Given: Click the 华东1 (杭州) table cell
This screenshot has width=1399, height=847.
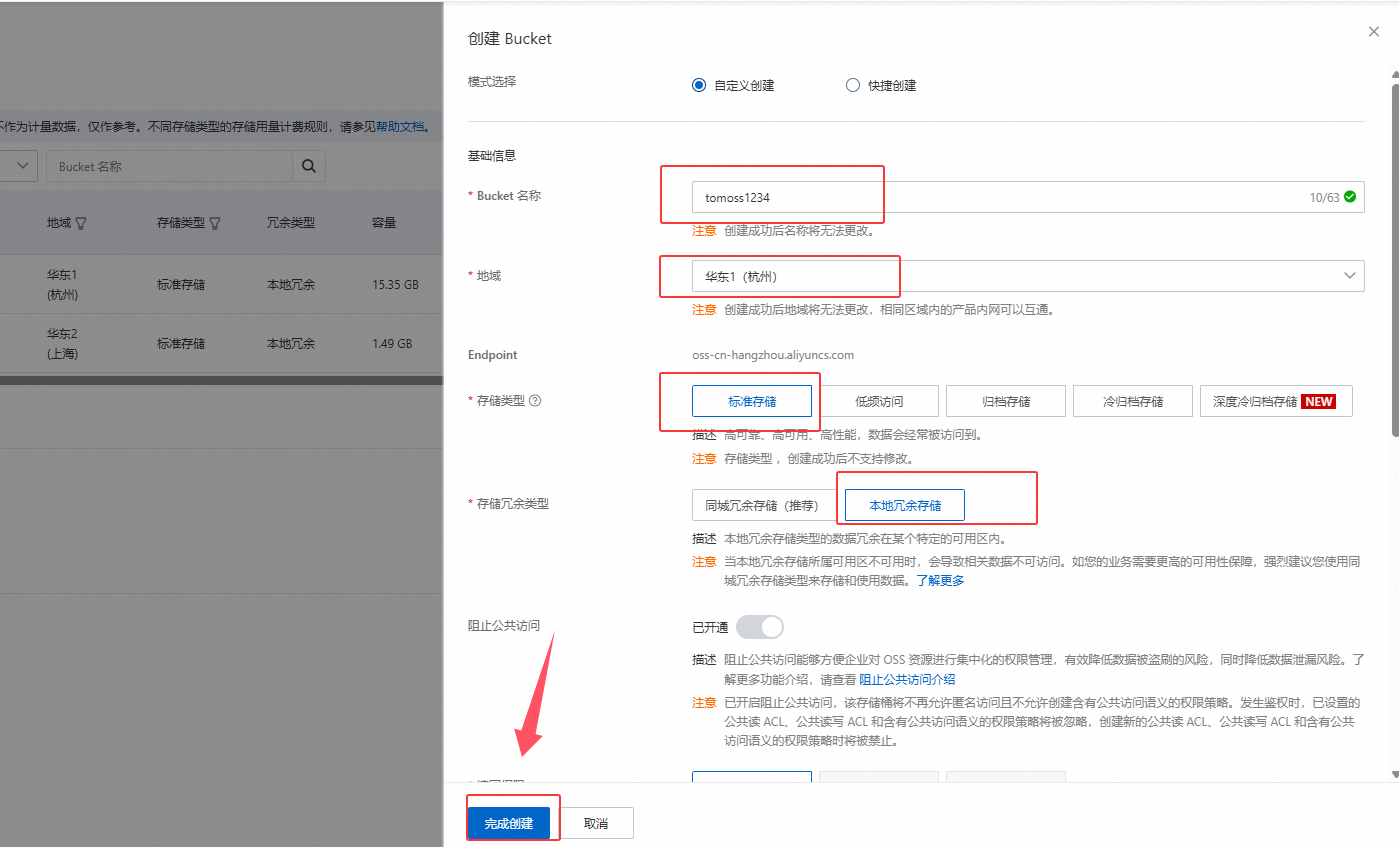Looking at the screenshot, I should [x=62, y=284].
